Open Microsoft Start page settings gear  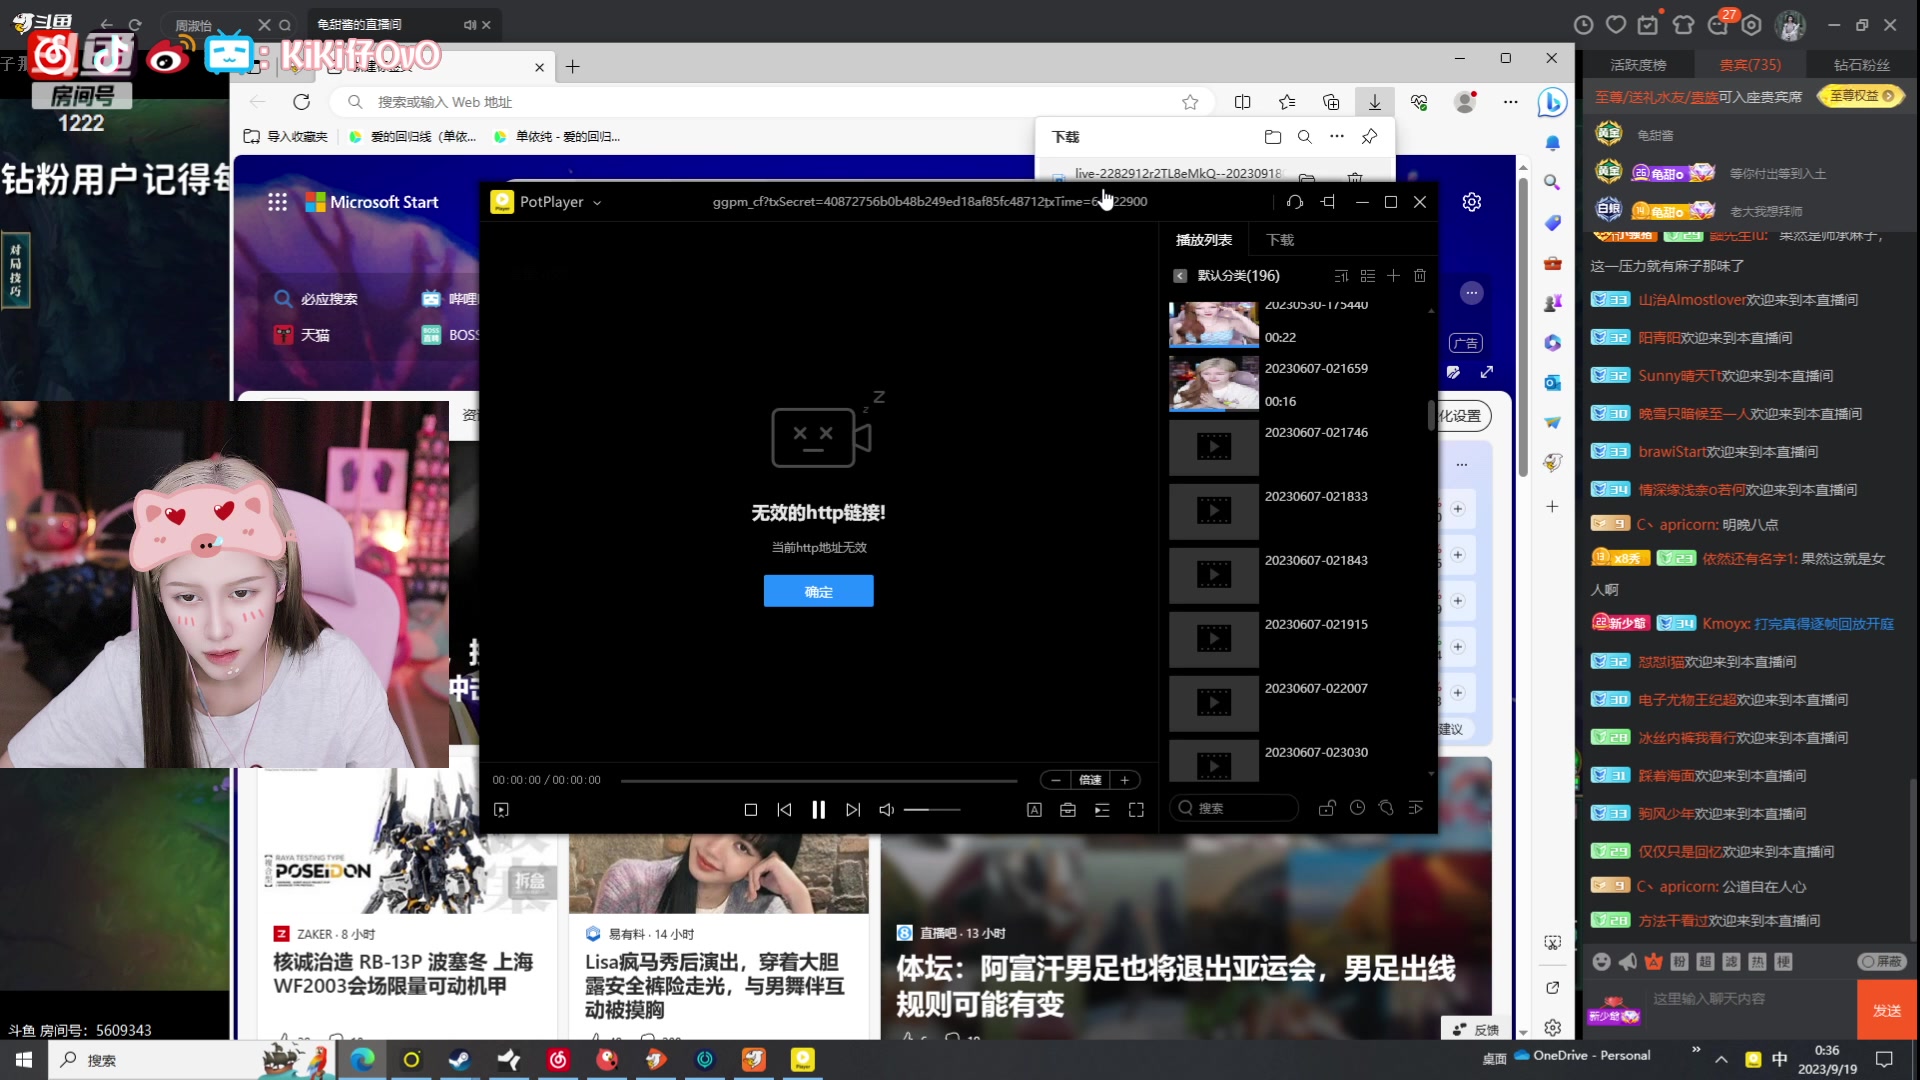[x=1472, y=202]
